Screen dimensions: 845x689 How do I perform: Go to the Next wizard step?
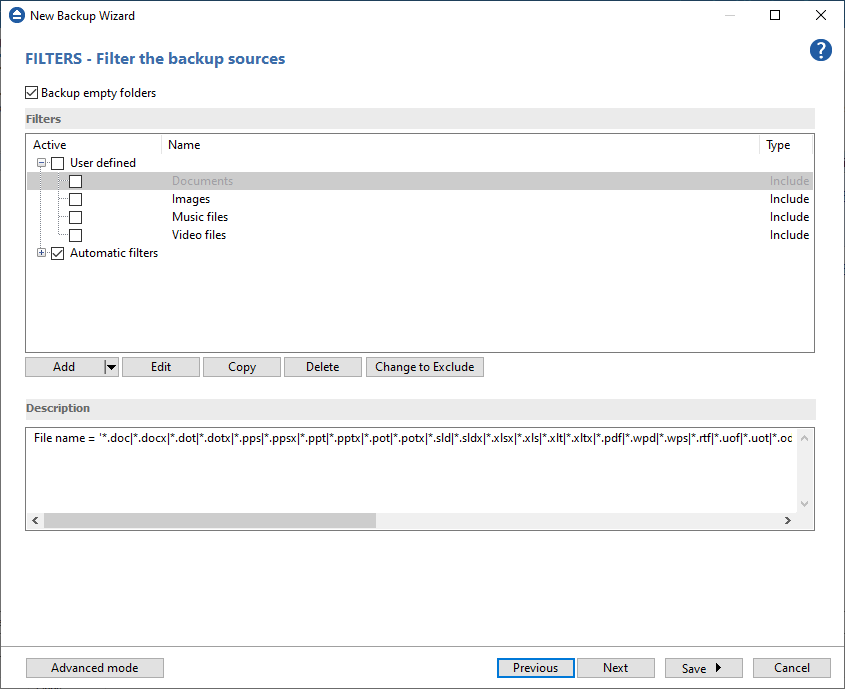pos(615,668)
